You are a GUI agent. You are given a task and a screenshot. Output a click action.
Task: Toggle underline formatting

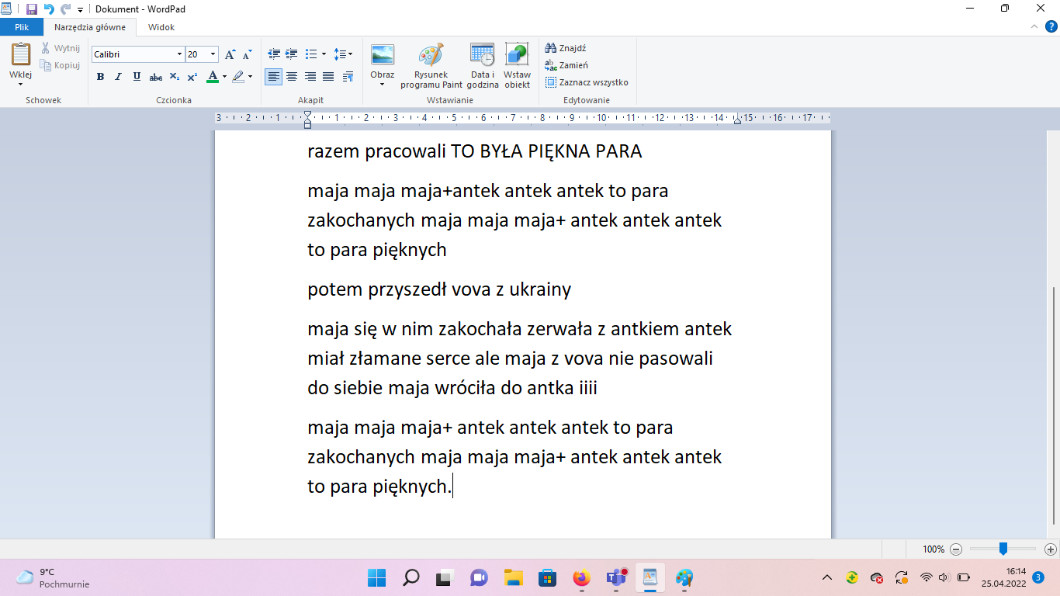136,77
